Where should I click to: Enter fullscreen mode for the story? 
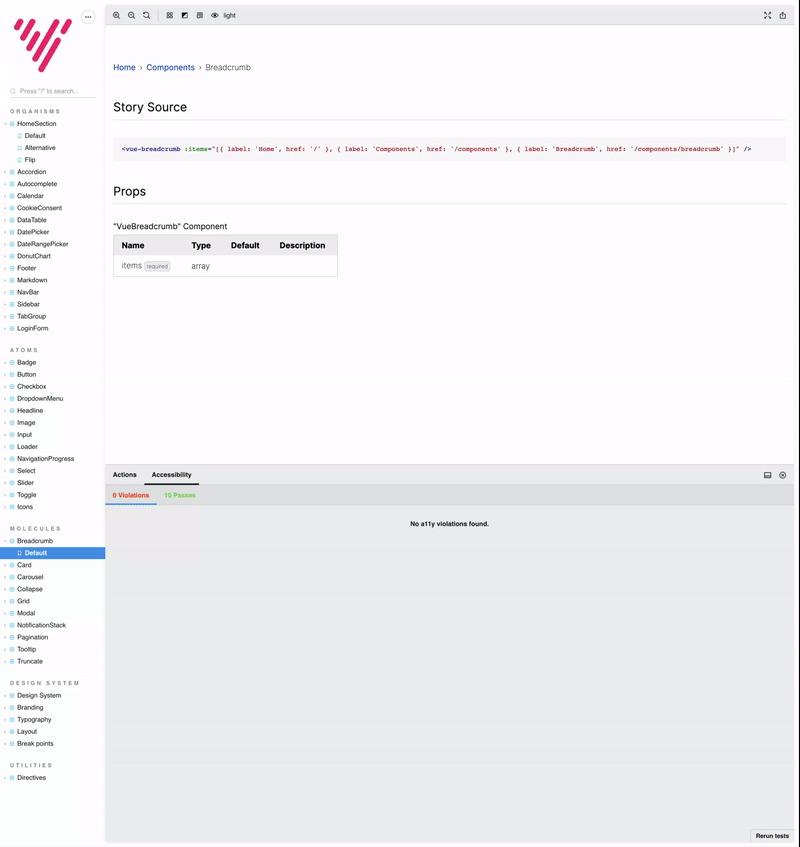click(x=767, y=15)
